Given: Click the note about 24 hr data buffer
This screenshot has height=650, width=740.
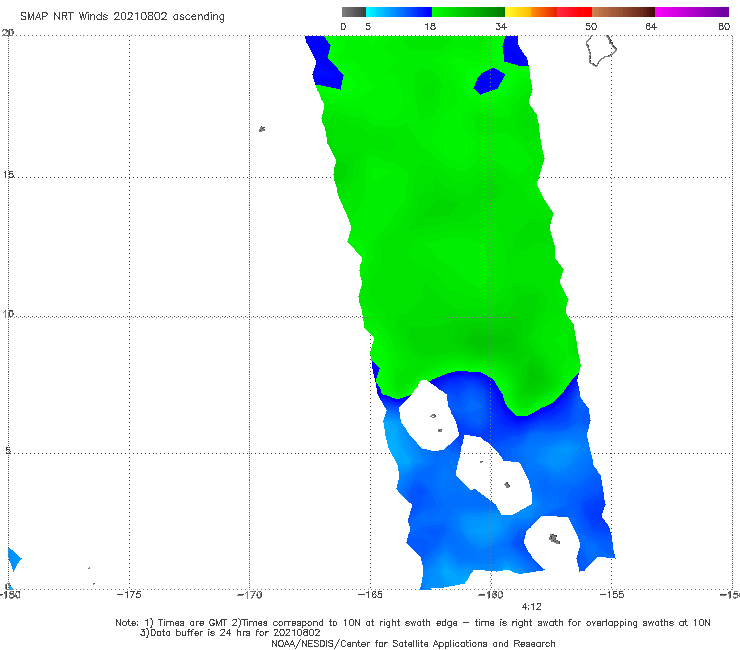Looking at the screenshot, I should click(230, 633).
